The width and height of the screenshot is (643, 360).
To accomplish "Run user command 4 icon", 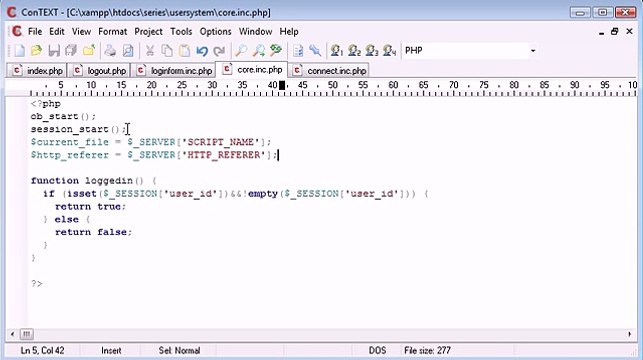I will point(390,51).
